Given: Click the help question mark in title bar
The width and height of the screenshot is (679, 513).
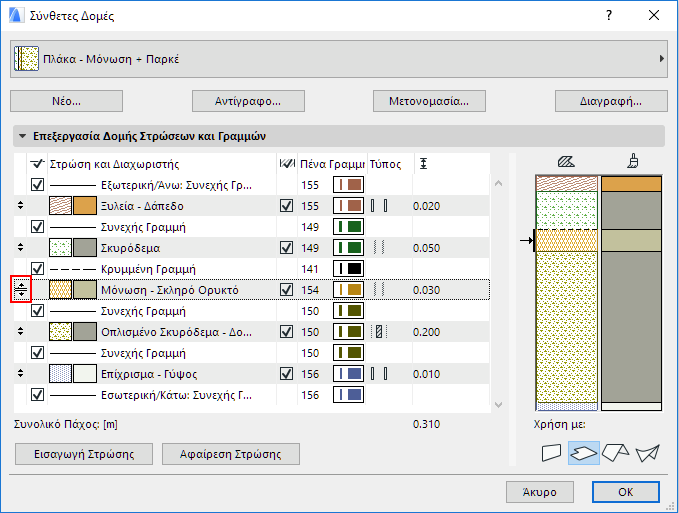Looking at the screenshot, I should [609, 16].
